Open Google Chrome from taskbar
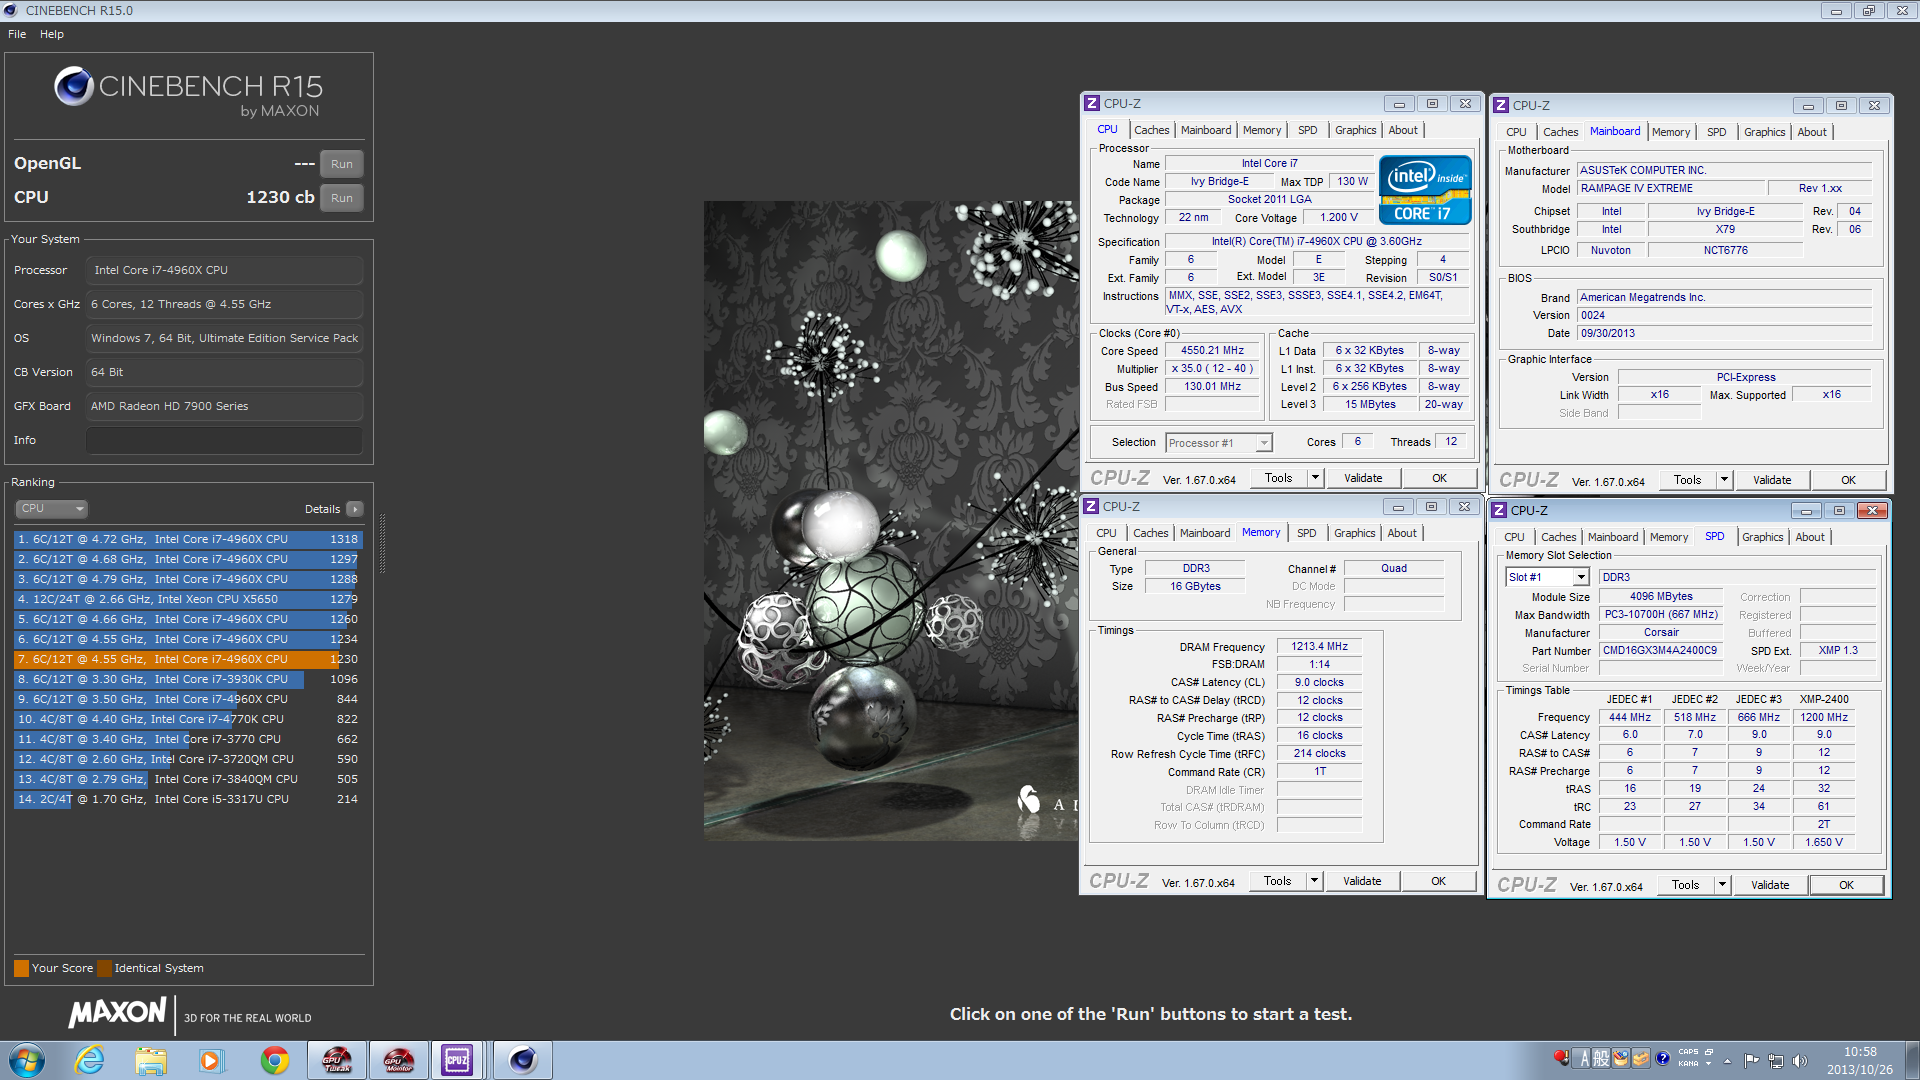Screen dimensions: 1920x1080 pos(274,1060)
